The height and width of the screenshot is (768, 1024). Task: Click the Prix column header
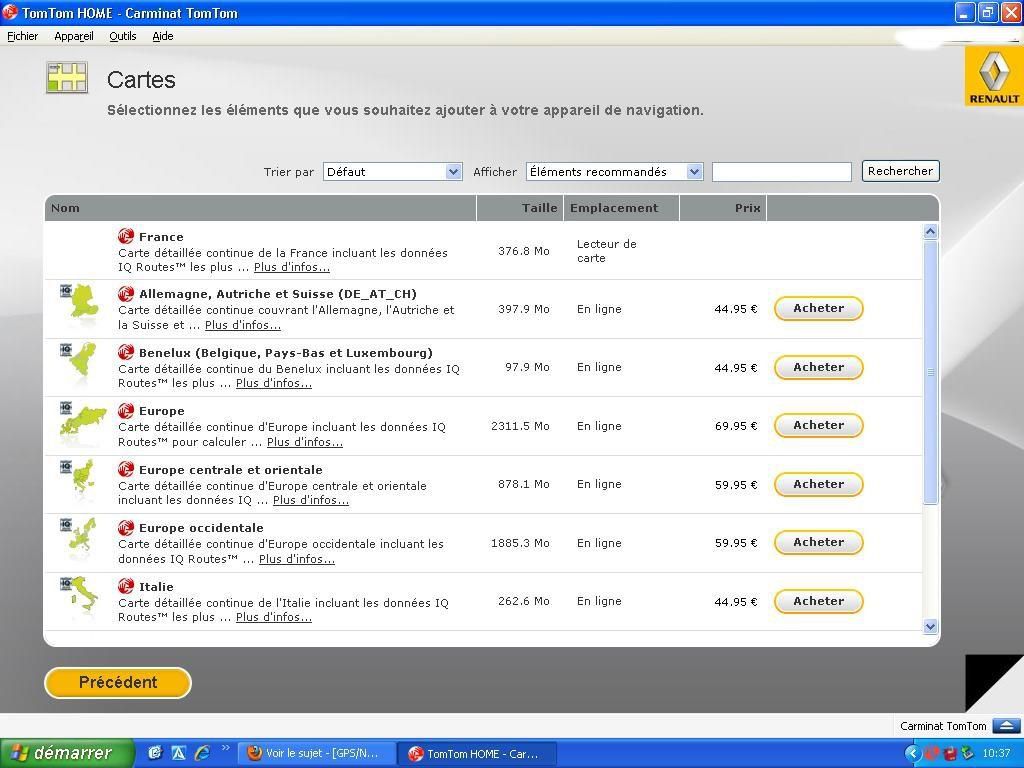(x=723, y=208)
